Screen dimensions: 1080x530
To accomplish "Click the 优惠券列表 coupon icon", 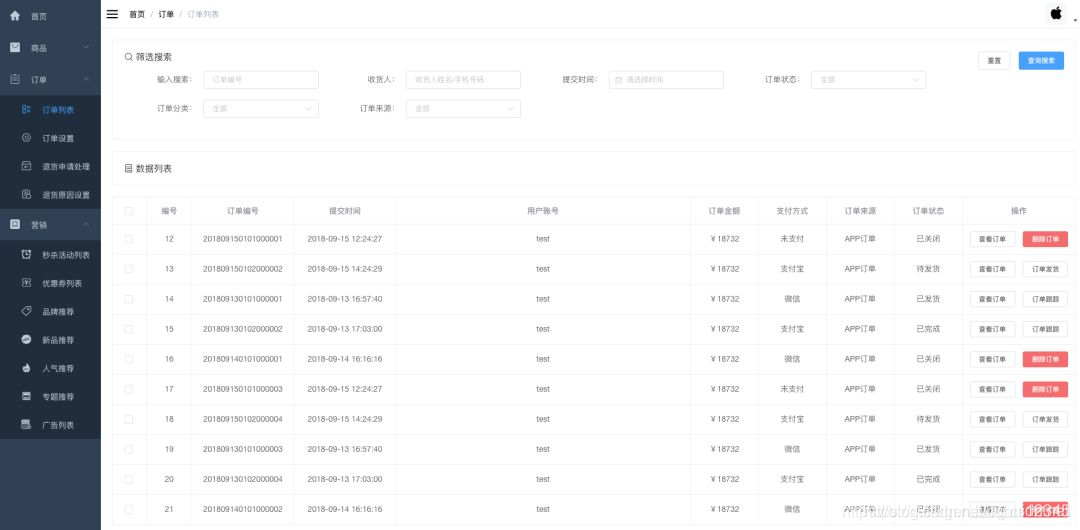I will pos(26,283).
